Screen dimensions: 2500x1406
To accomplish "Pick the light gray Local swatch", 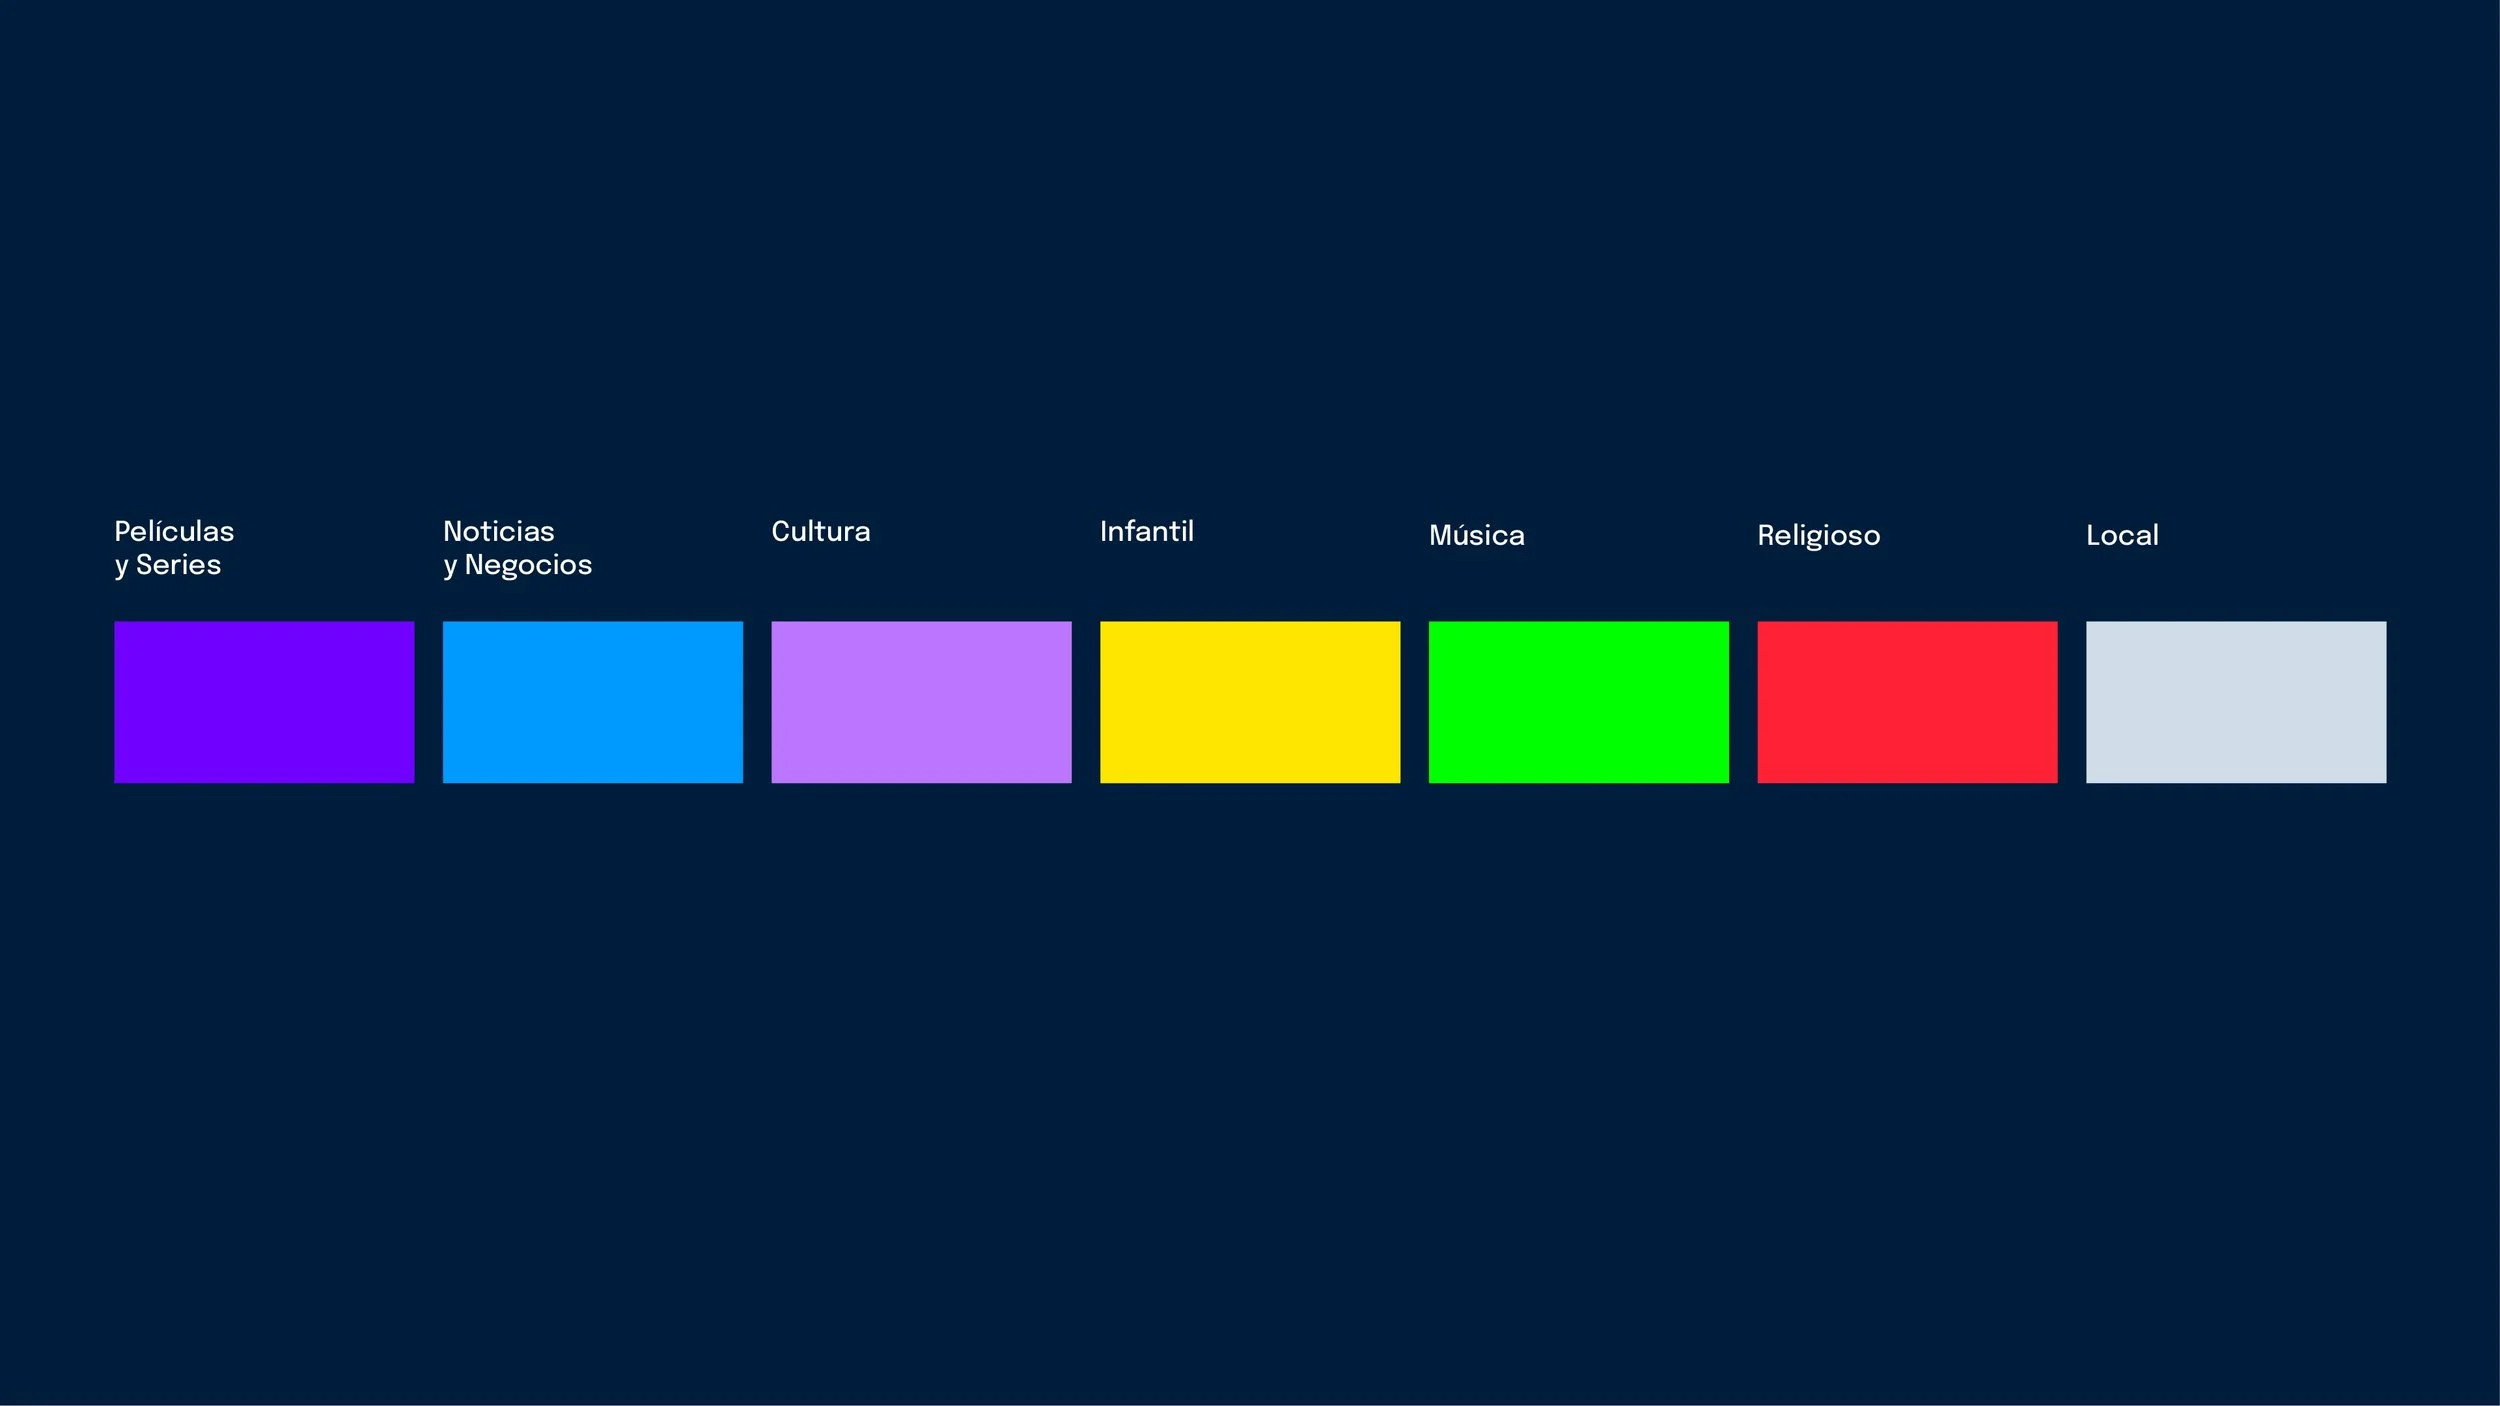I will tap(2236, 702).
